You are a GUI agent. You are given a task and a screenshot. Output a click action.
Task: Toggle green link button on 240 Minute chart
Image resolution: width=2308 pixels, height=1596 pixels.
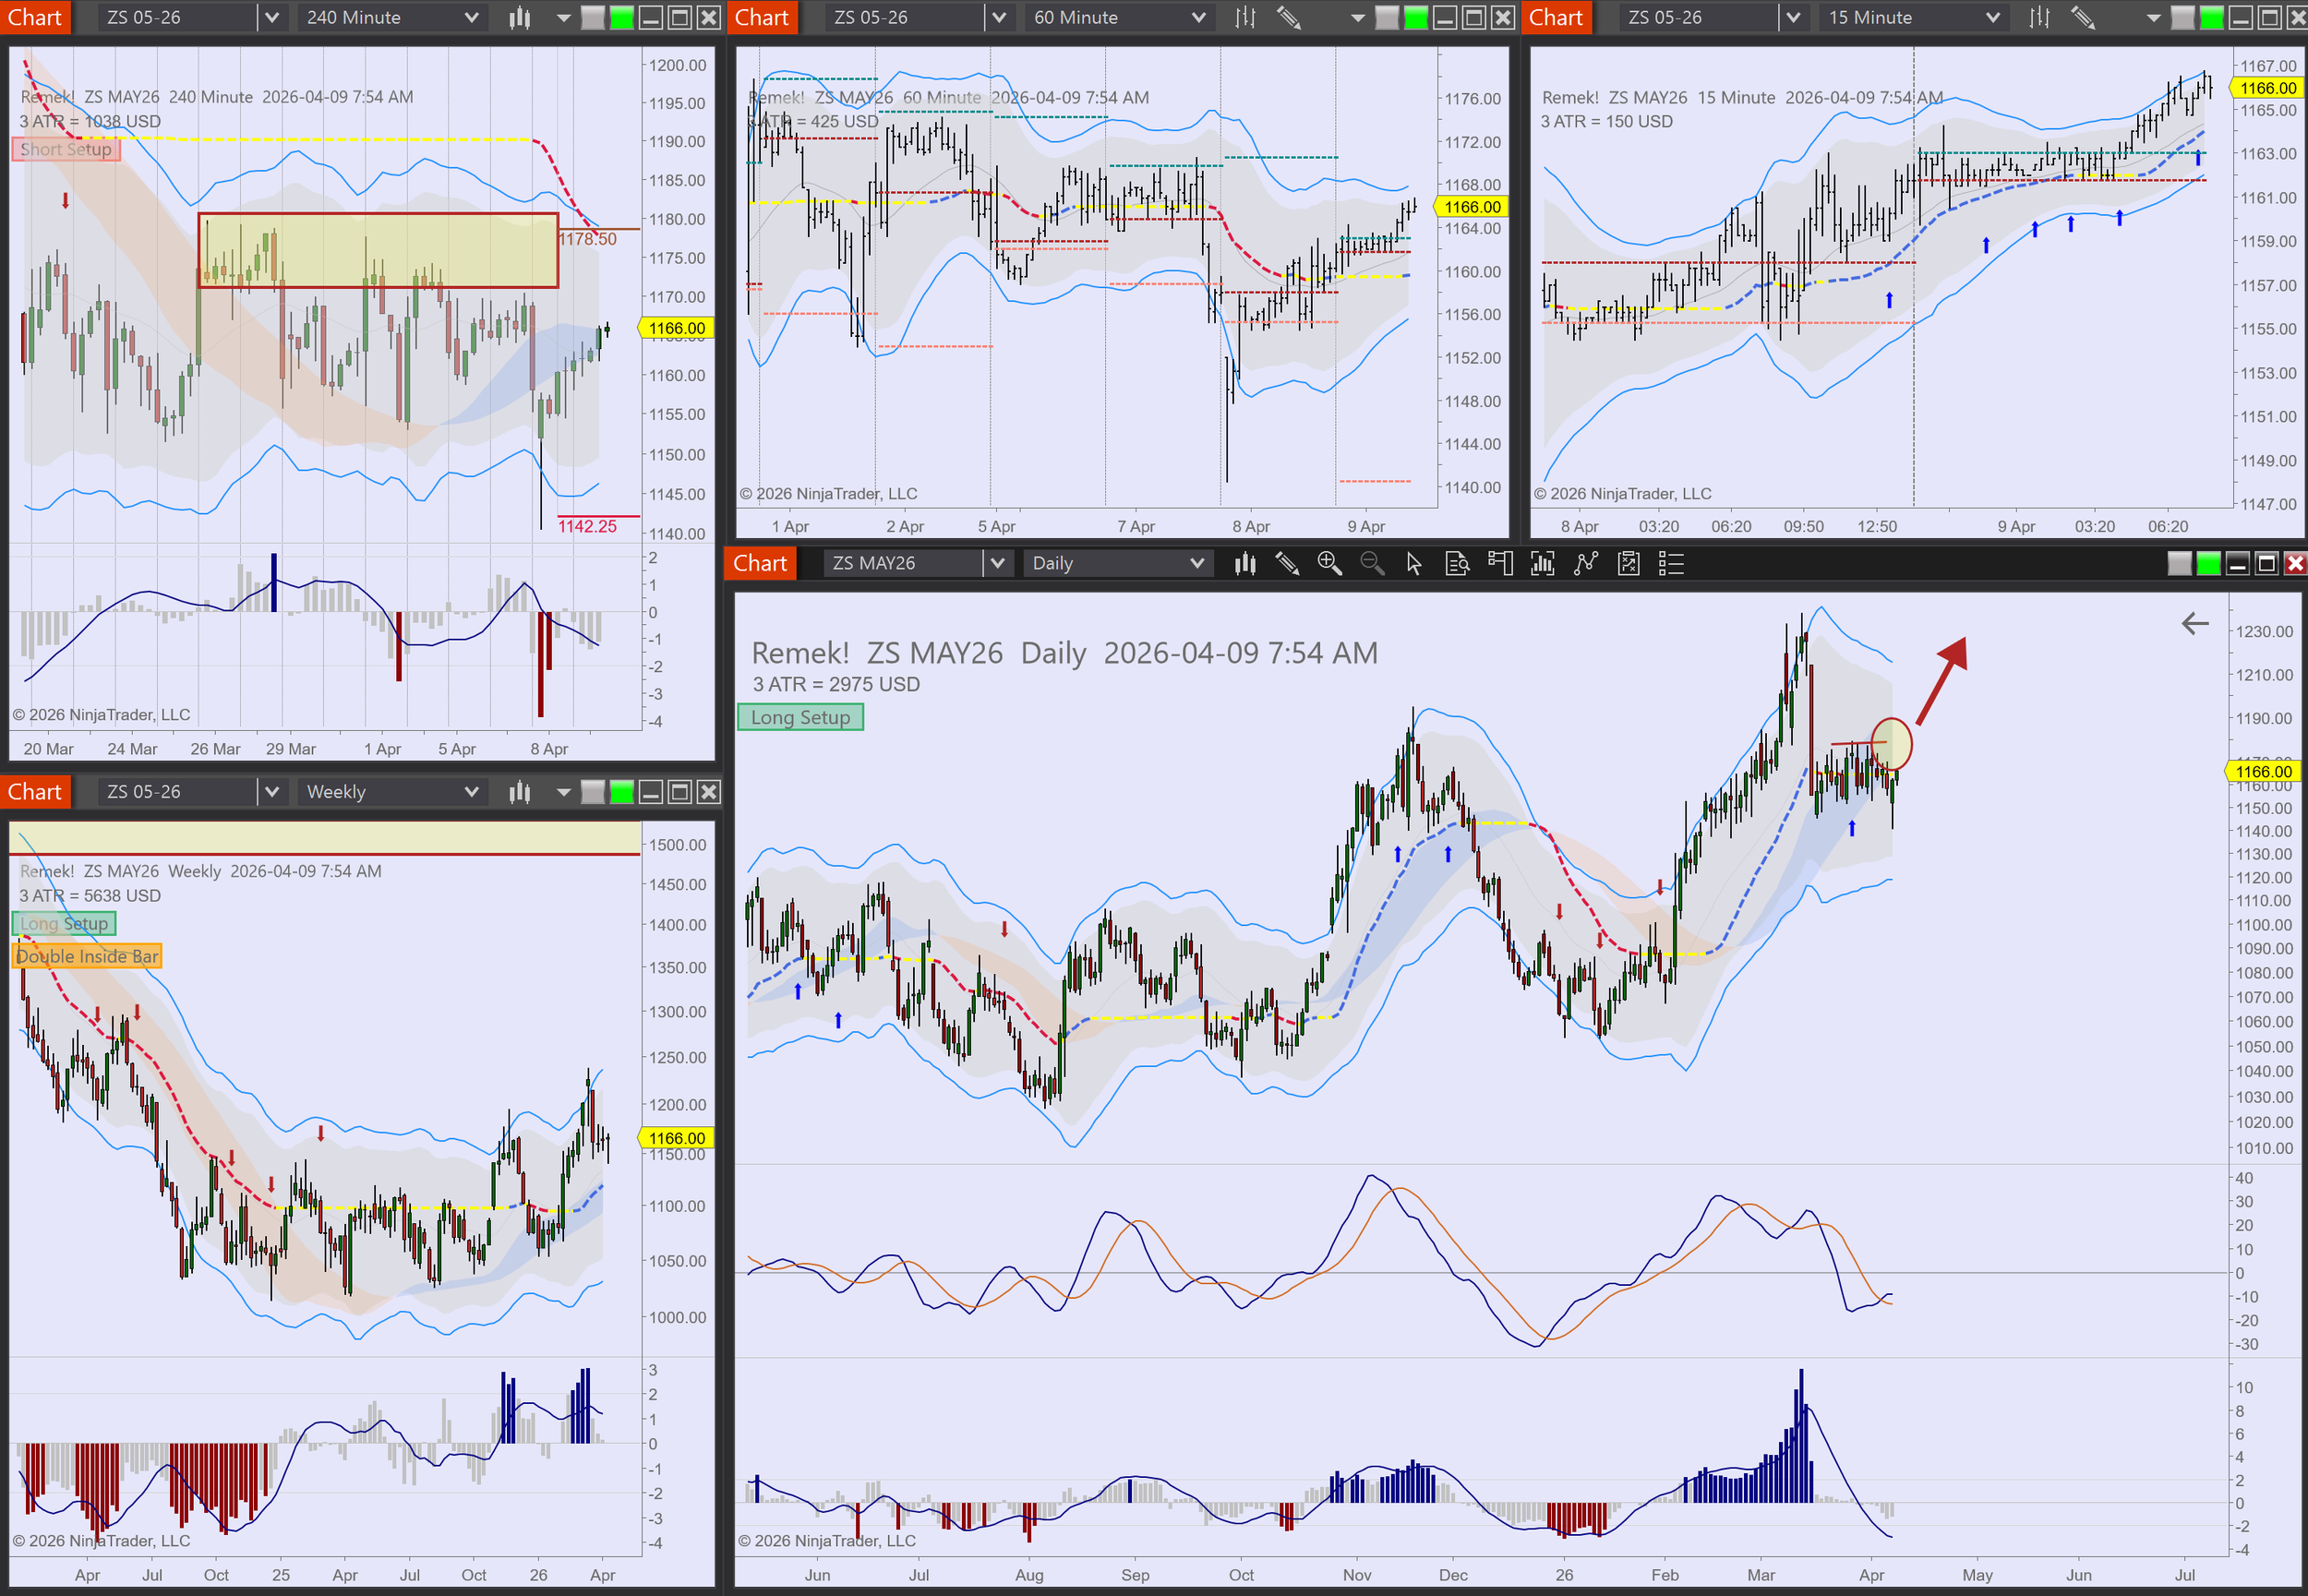622,17
